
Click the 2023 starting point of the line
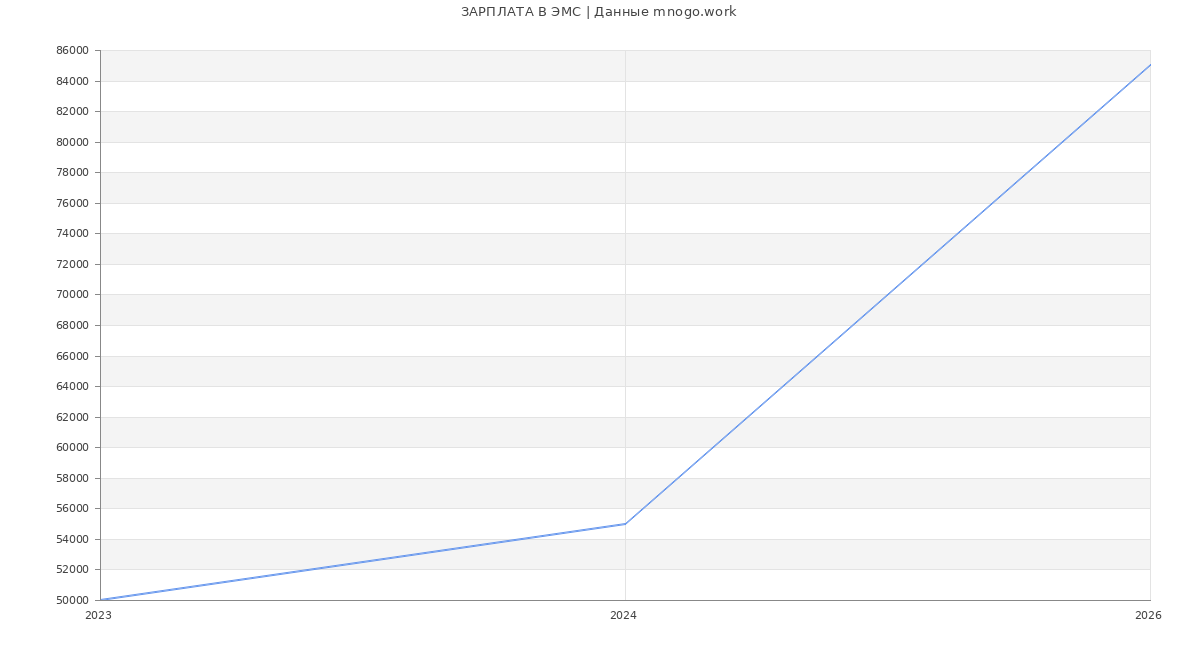101,600
